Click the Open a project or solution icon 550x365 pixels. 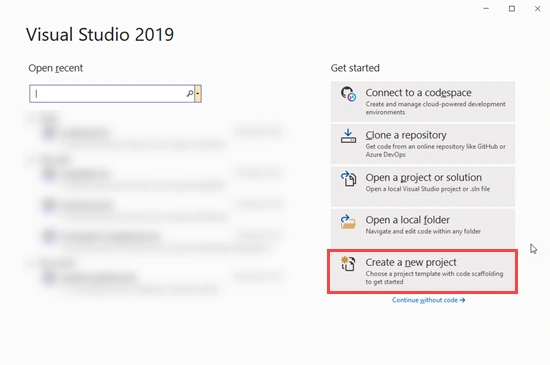[x=348, y=178]
